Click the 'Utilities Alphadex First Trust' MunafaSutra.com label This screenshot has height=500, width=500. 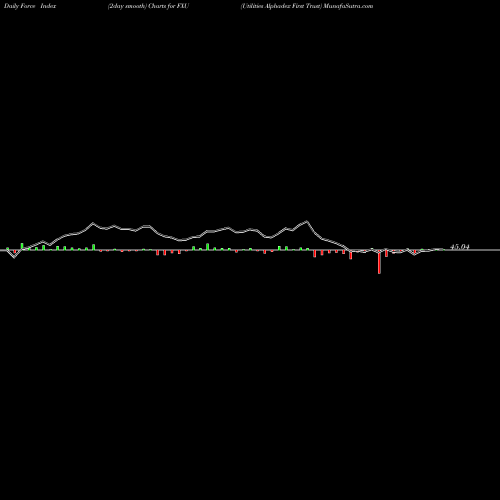click(x=307, y=6)
